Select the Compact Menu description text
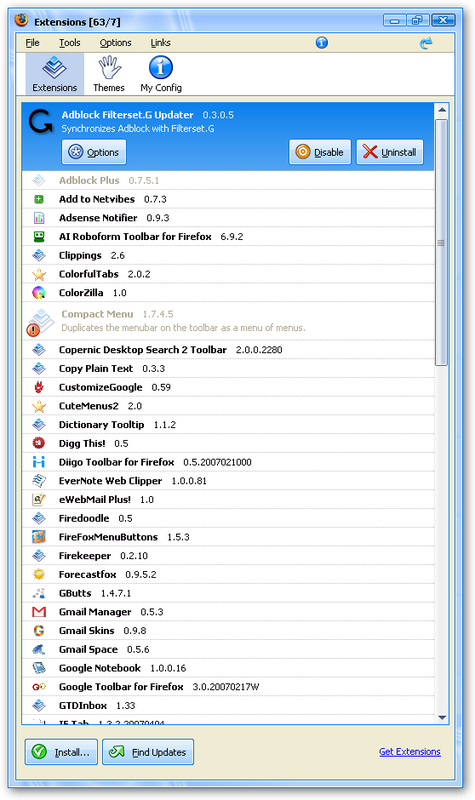 coord(183,328)
